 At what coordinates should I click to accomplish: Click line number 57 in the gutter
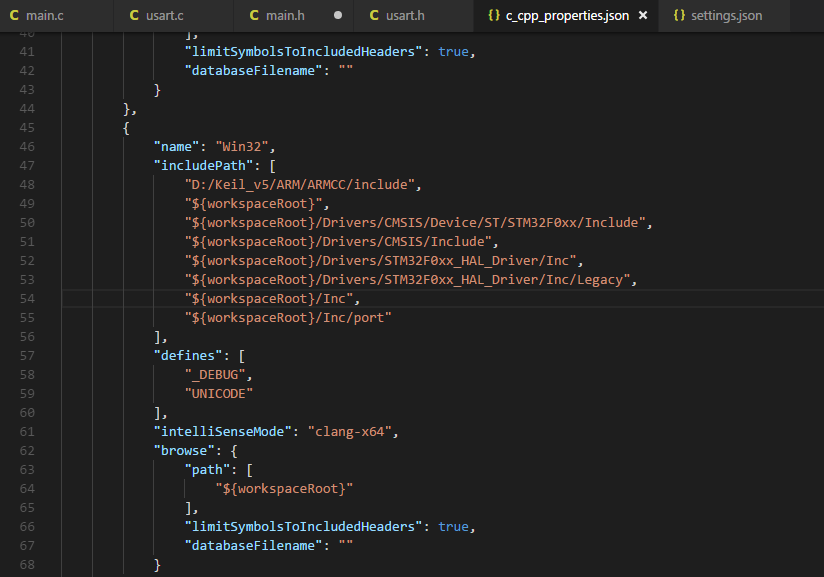(x=27, y=356)
